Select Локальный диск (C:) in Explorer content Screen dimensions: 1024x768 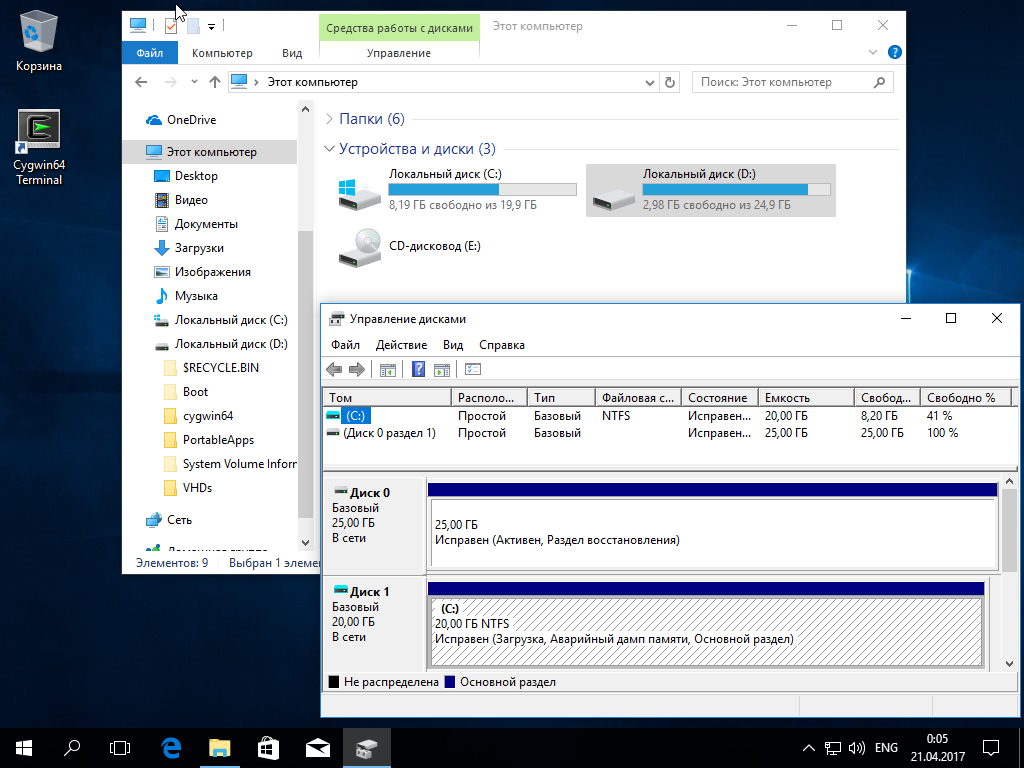point(456,190)
